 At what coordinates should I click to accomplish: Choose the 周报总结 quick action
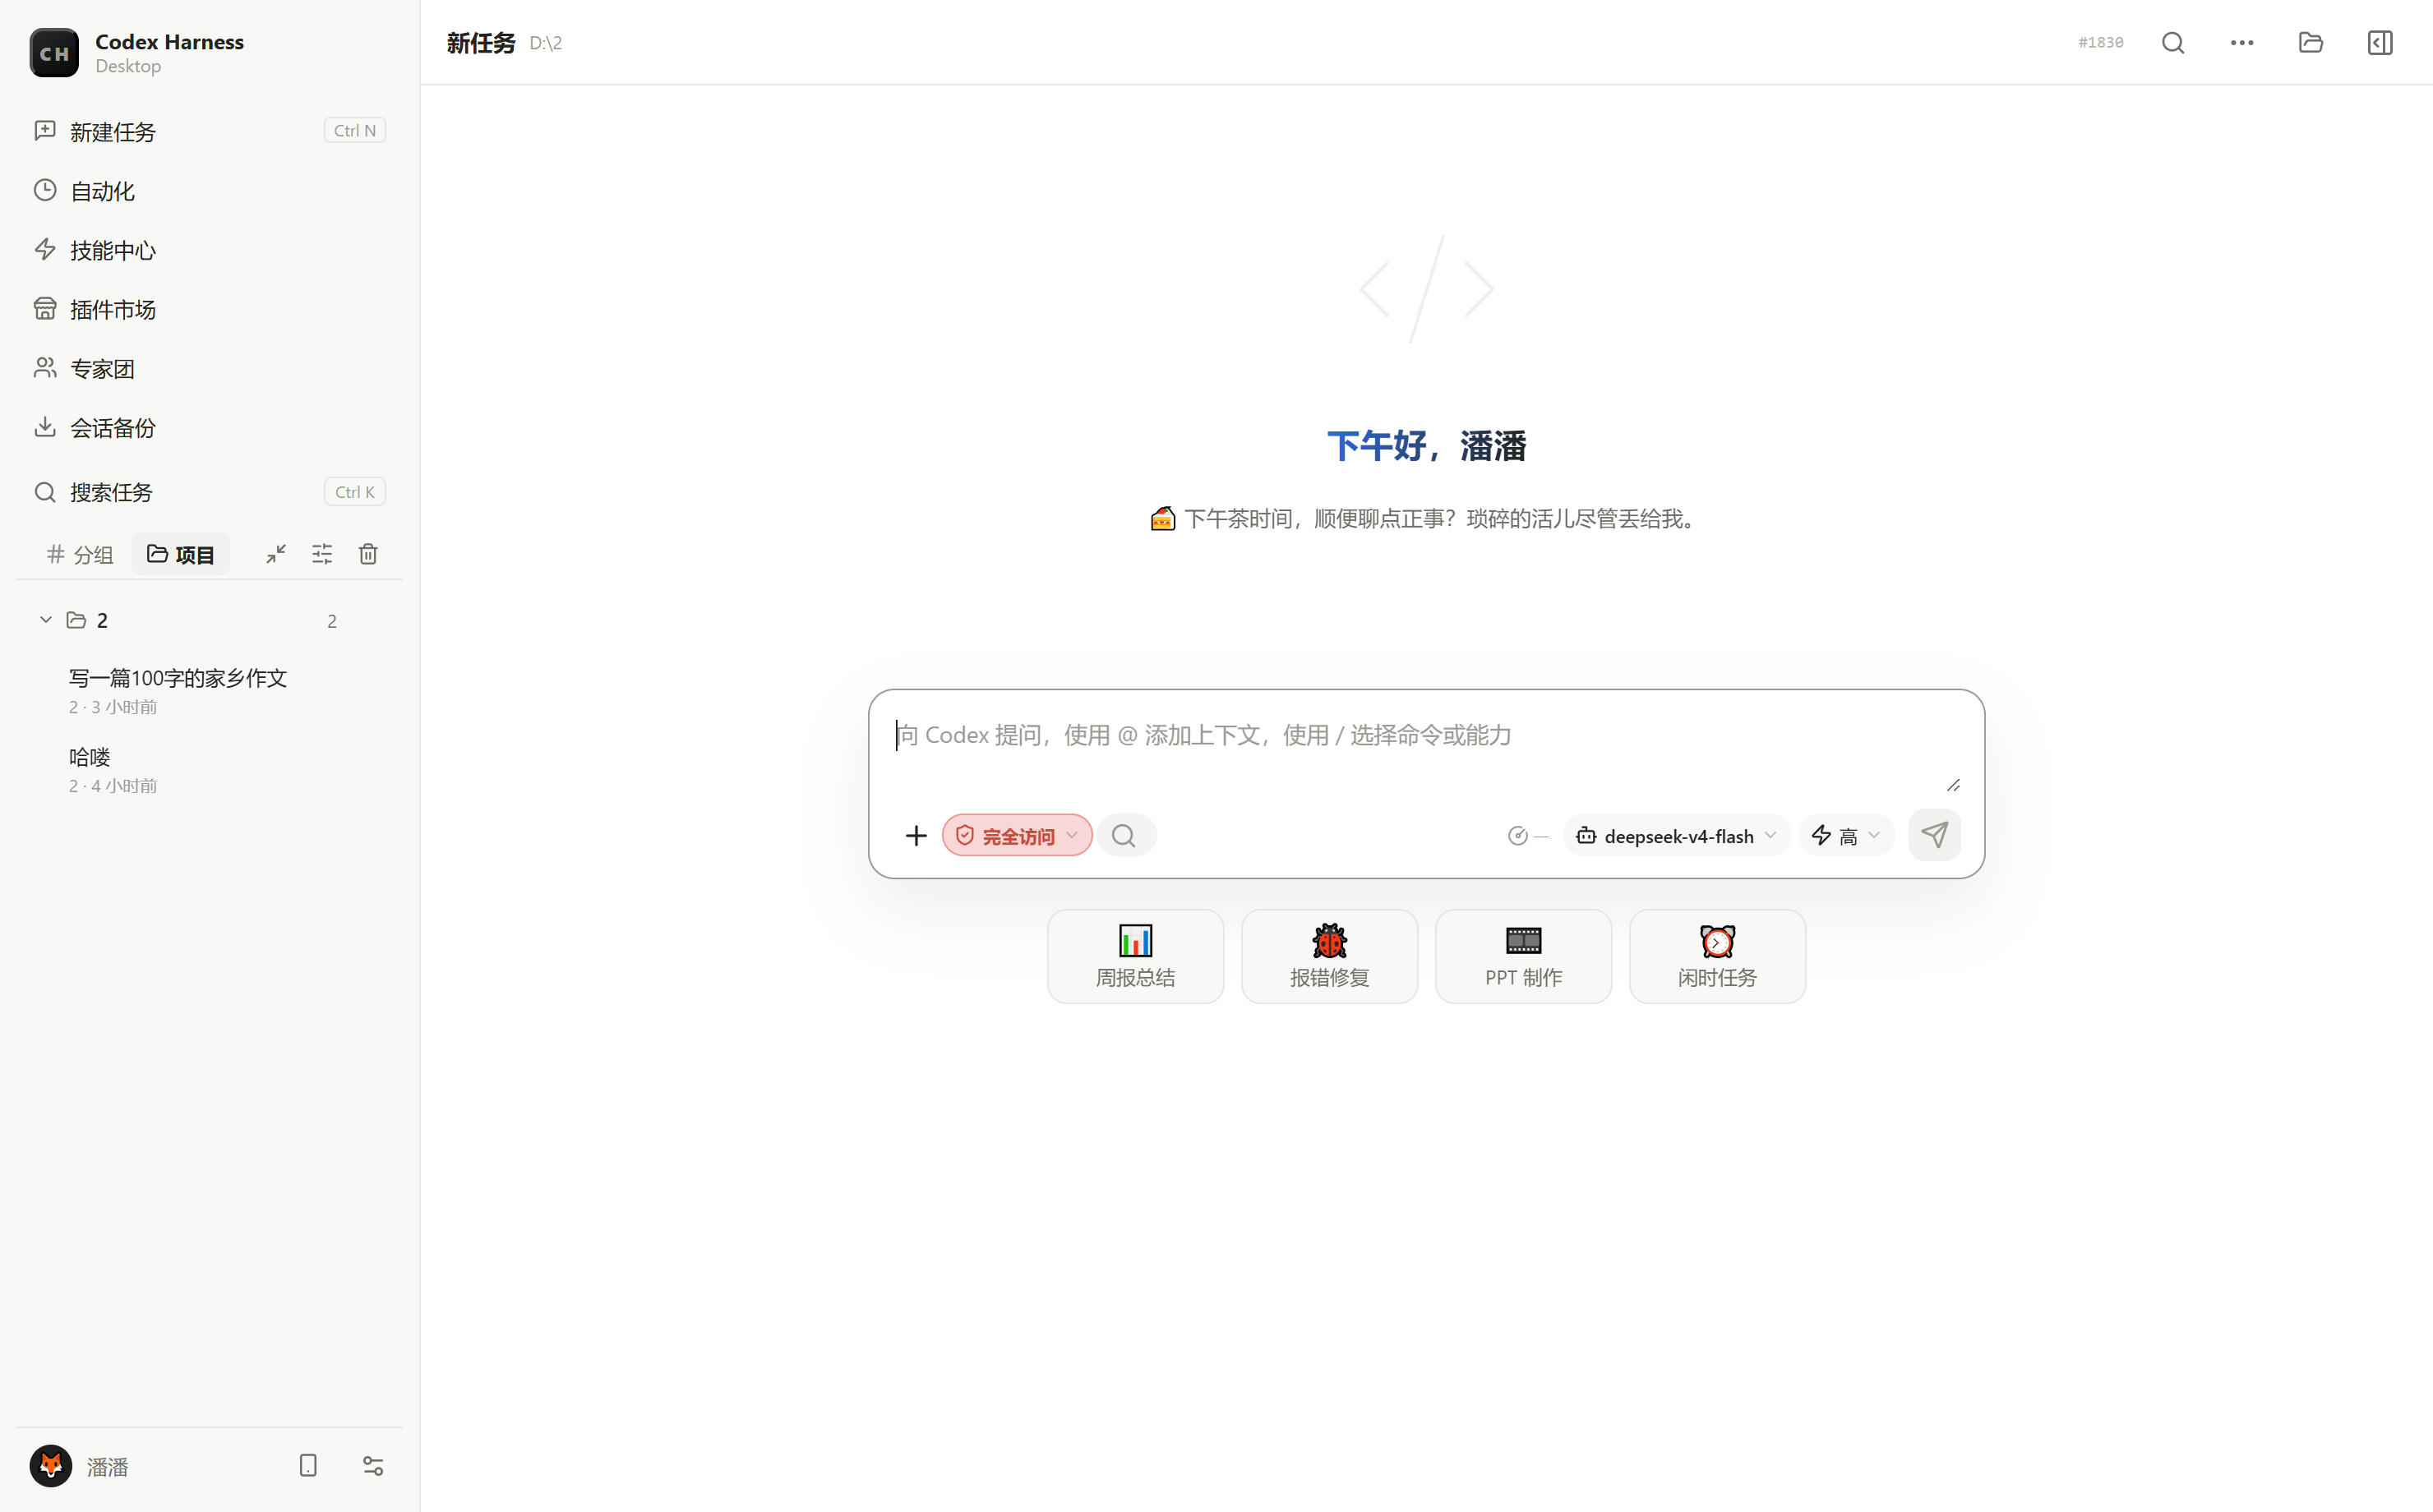click(1135, 956)
